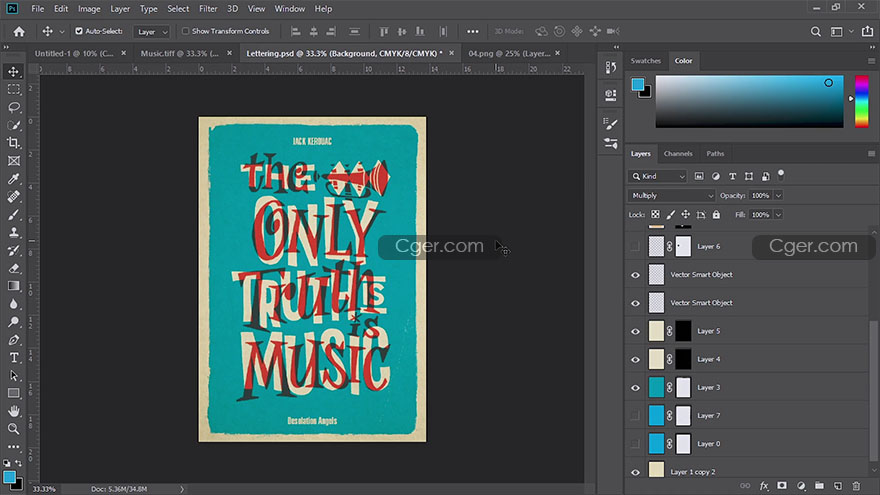The image size is (880, 495).
Task: Select the Move tool
Action: coord(13,71)
